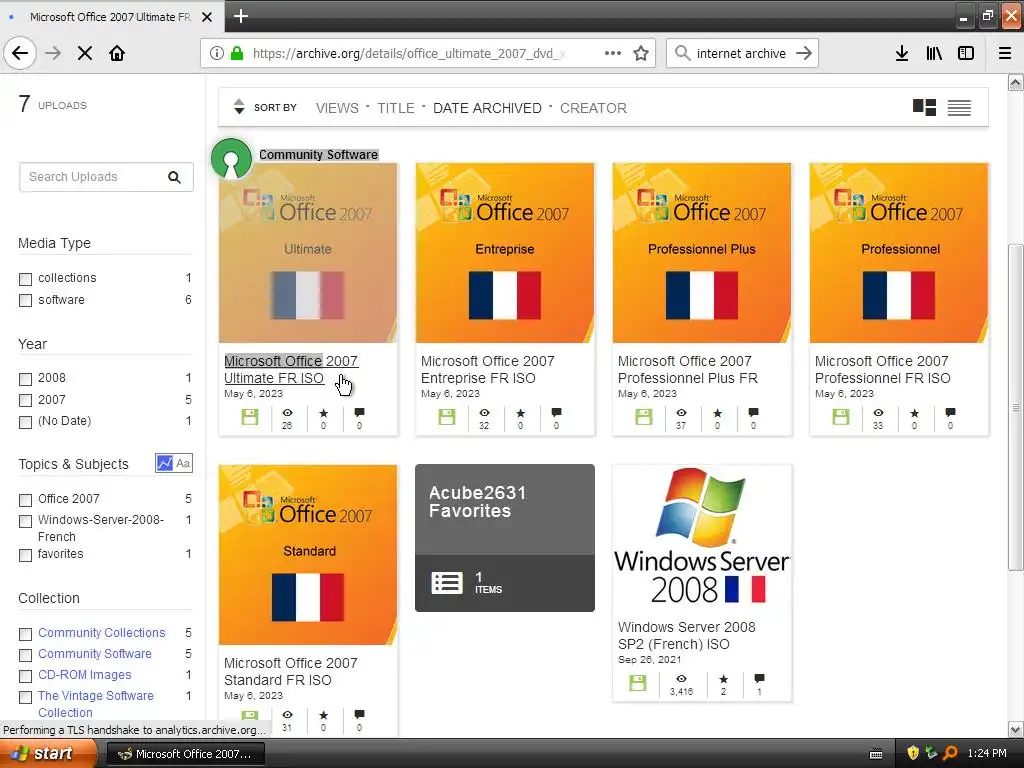This screenshot has height=768, width=1024.
Task: Select the Microsoft Office 2007 Ultimate browser tab
Action: (x=110, y=17)
